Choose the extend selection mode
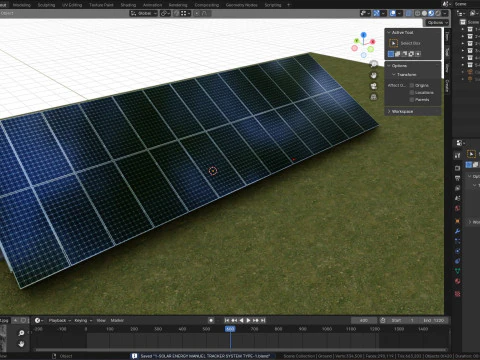The image size is (480, 360). coord(398,54)
